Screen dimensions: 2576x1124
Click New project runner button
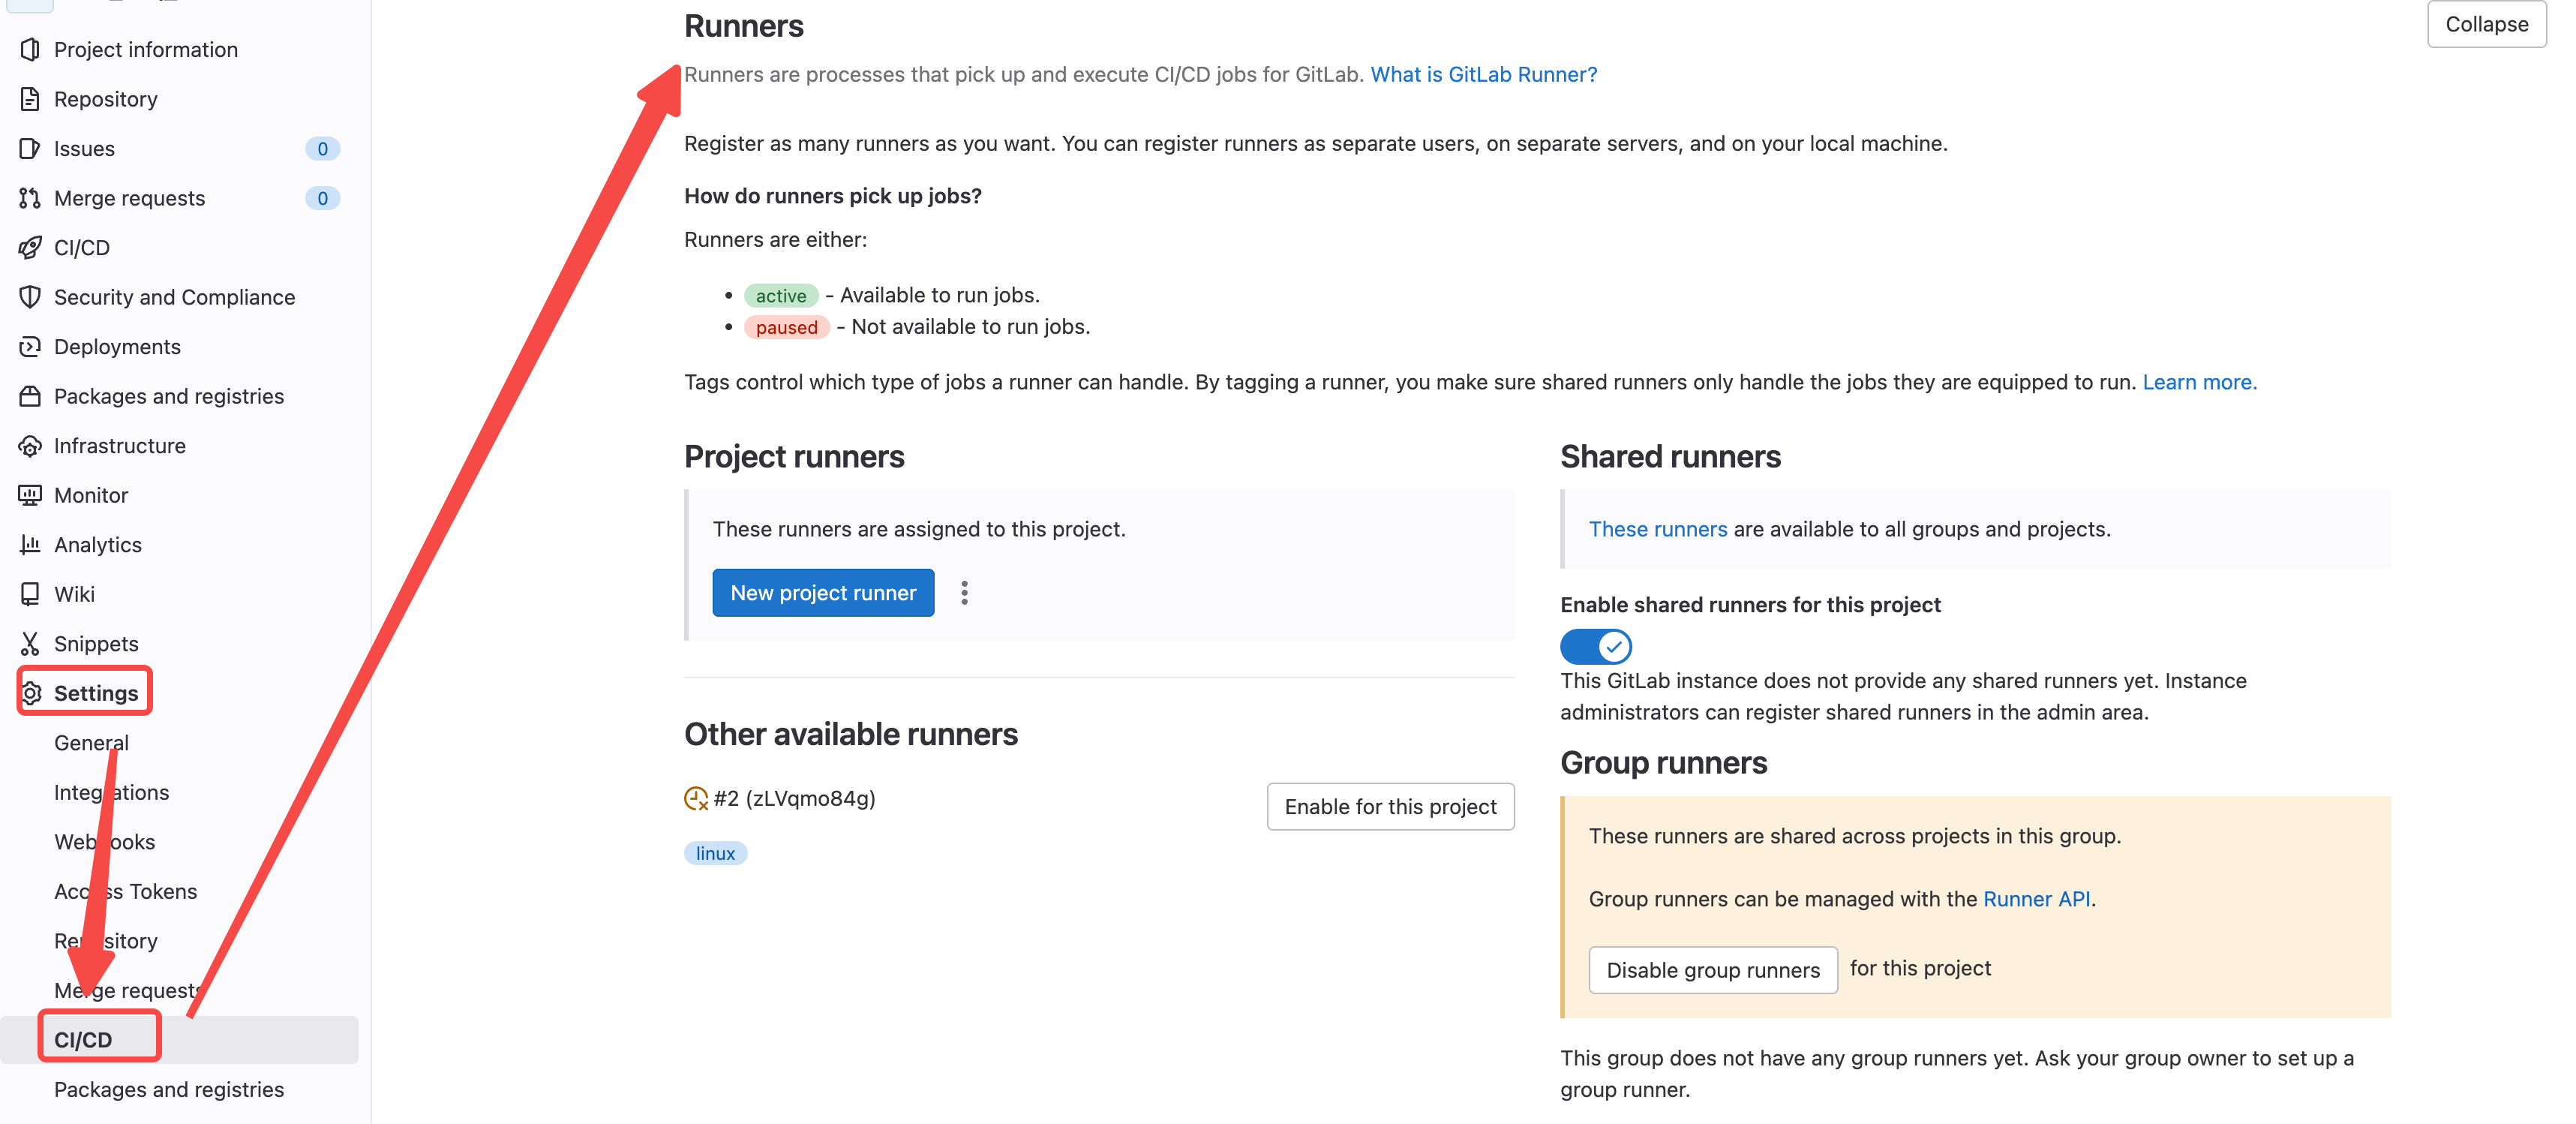coord(822,593)
